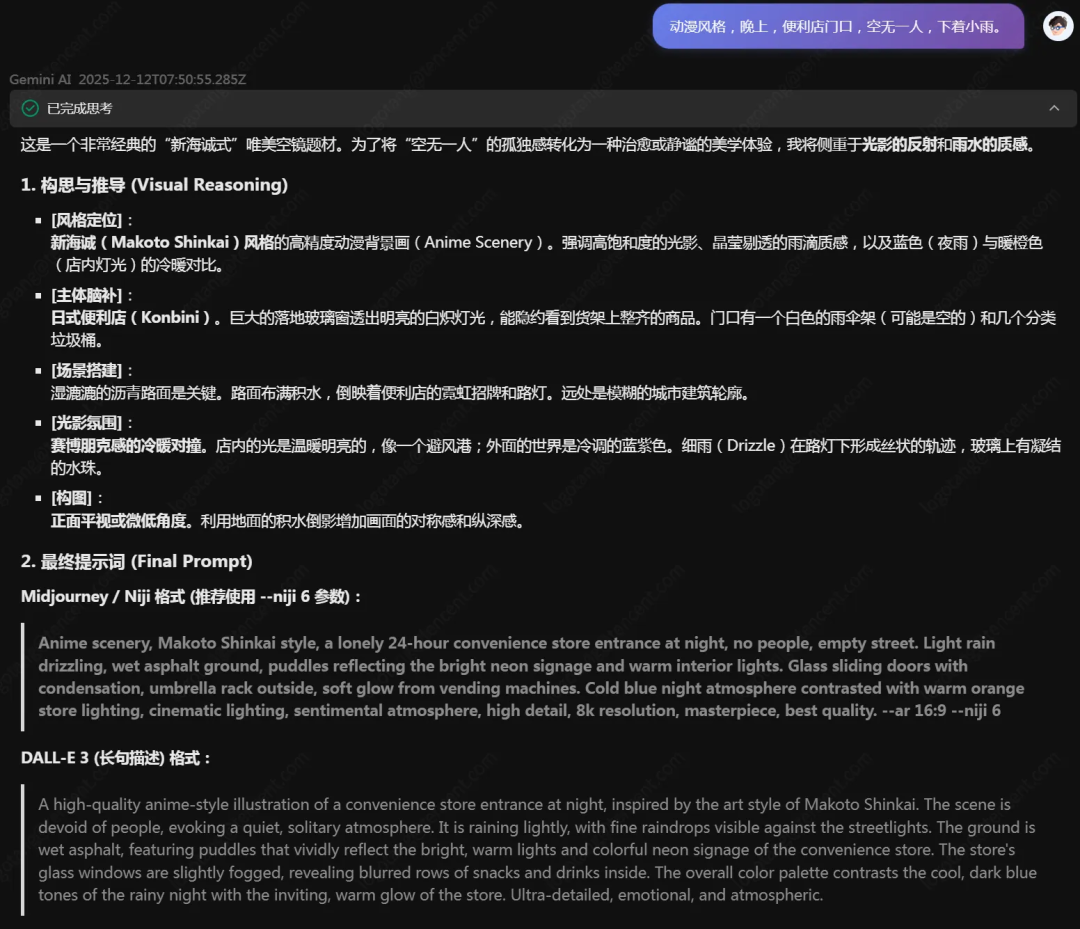Click the bold text '正面平视或微低角度'
Screen dimensions: 1080x929
[118, 521]
